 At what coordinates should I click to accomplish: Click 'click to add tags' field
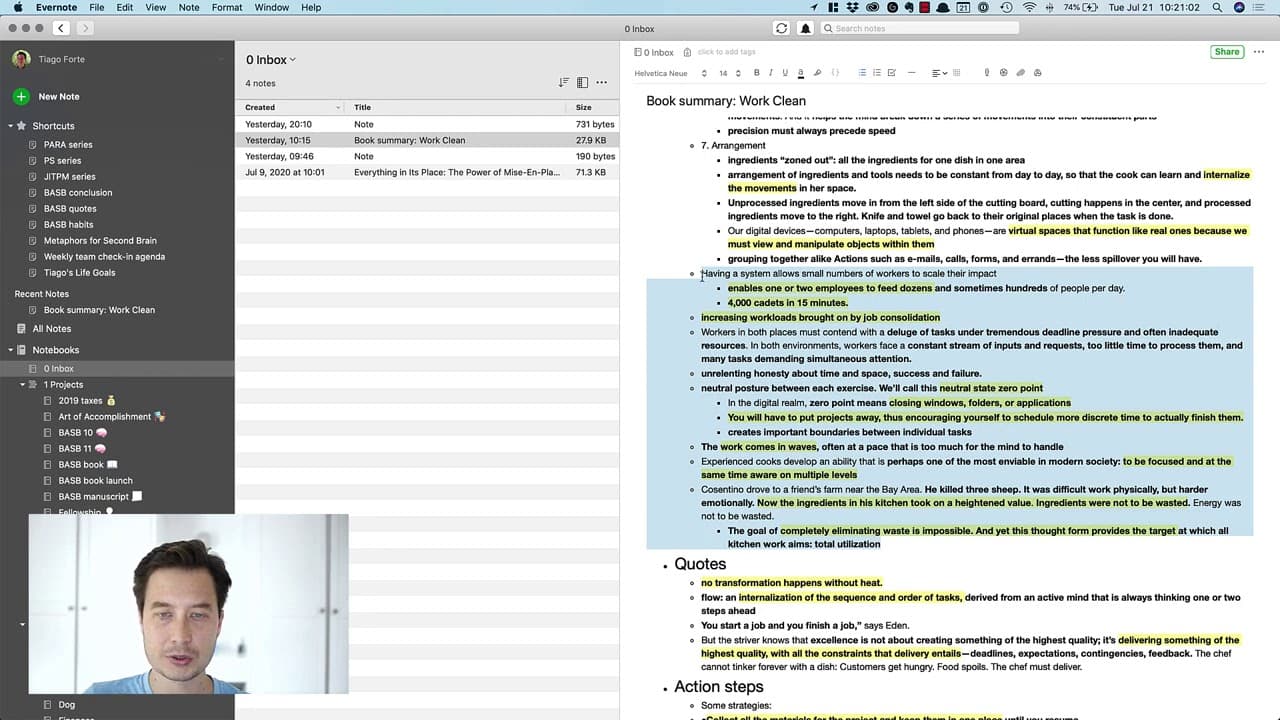point(726,52)
